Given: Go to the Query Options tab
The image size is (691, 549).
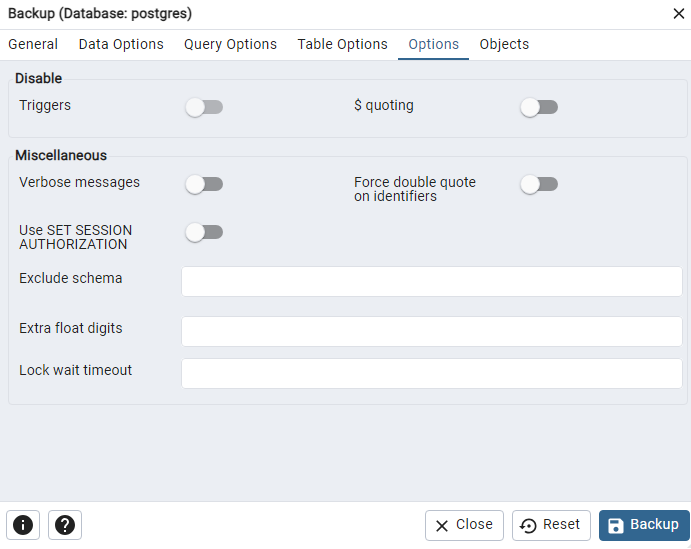Looking at the screenshot, I should pyautogui.click(x=230, y=45).
